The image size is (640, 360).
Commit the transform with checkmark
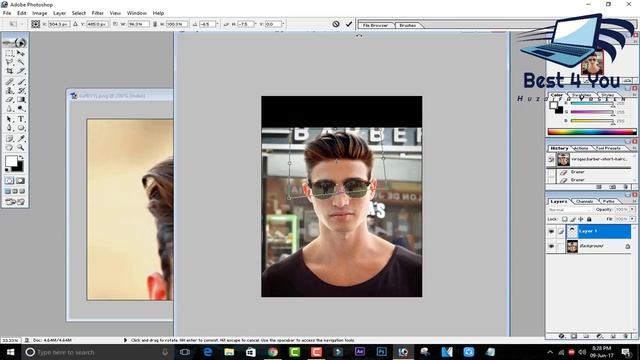tap(349, 24)
